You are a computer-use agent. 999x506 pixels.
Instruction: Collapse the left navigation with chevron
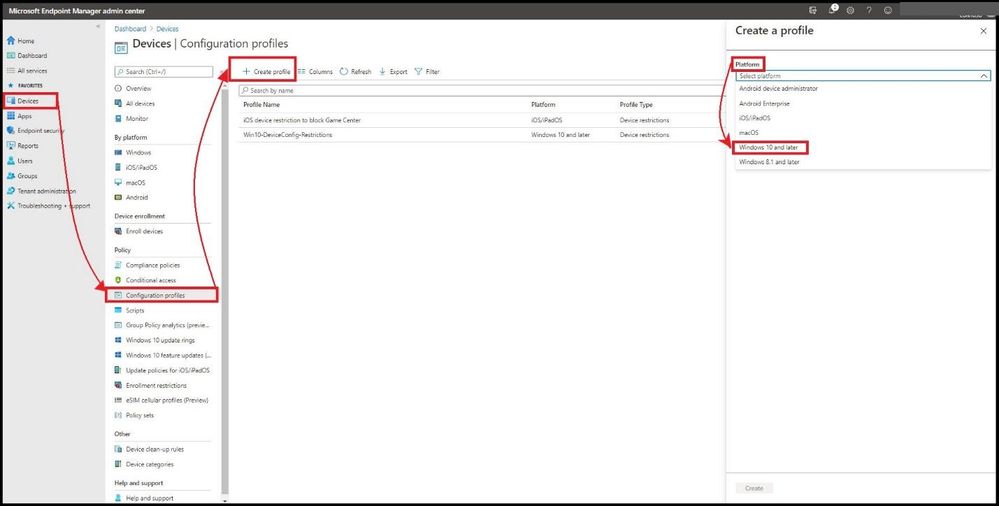pyautogui.click(x=97, y=26)
